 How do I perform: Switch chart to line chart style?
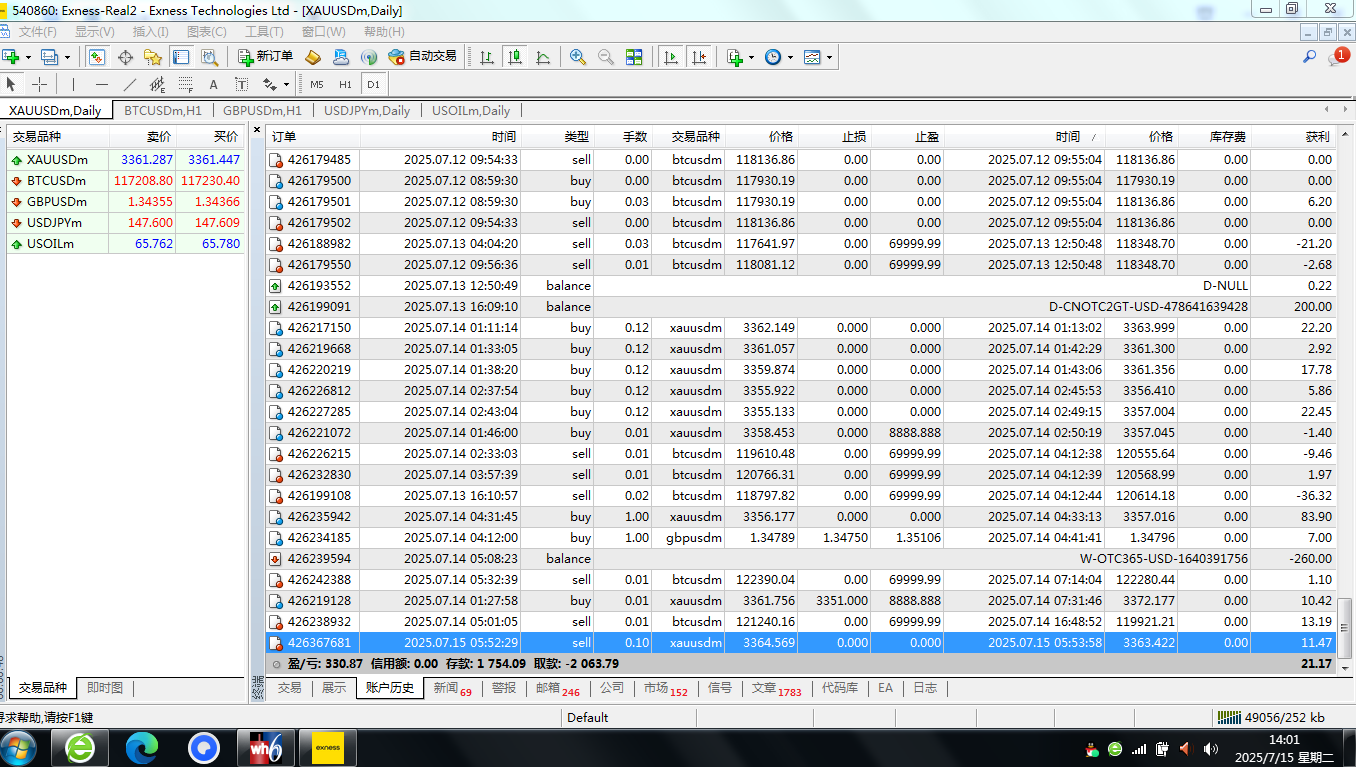(x=543, y=57)
